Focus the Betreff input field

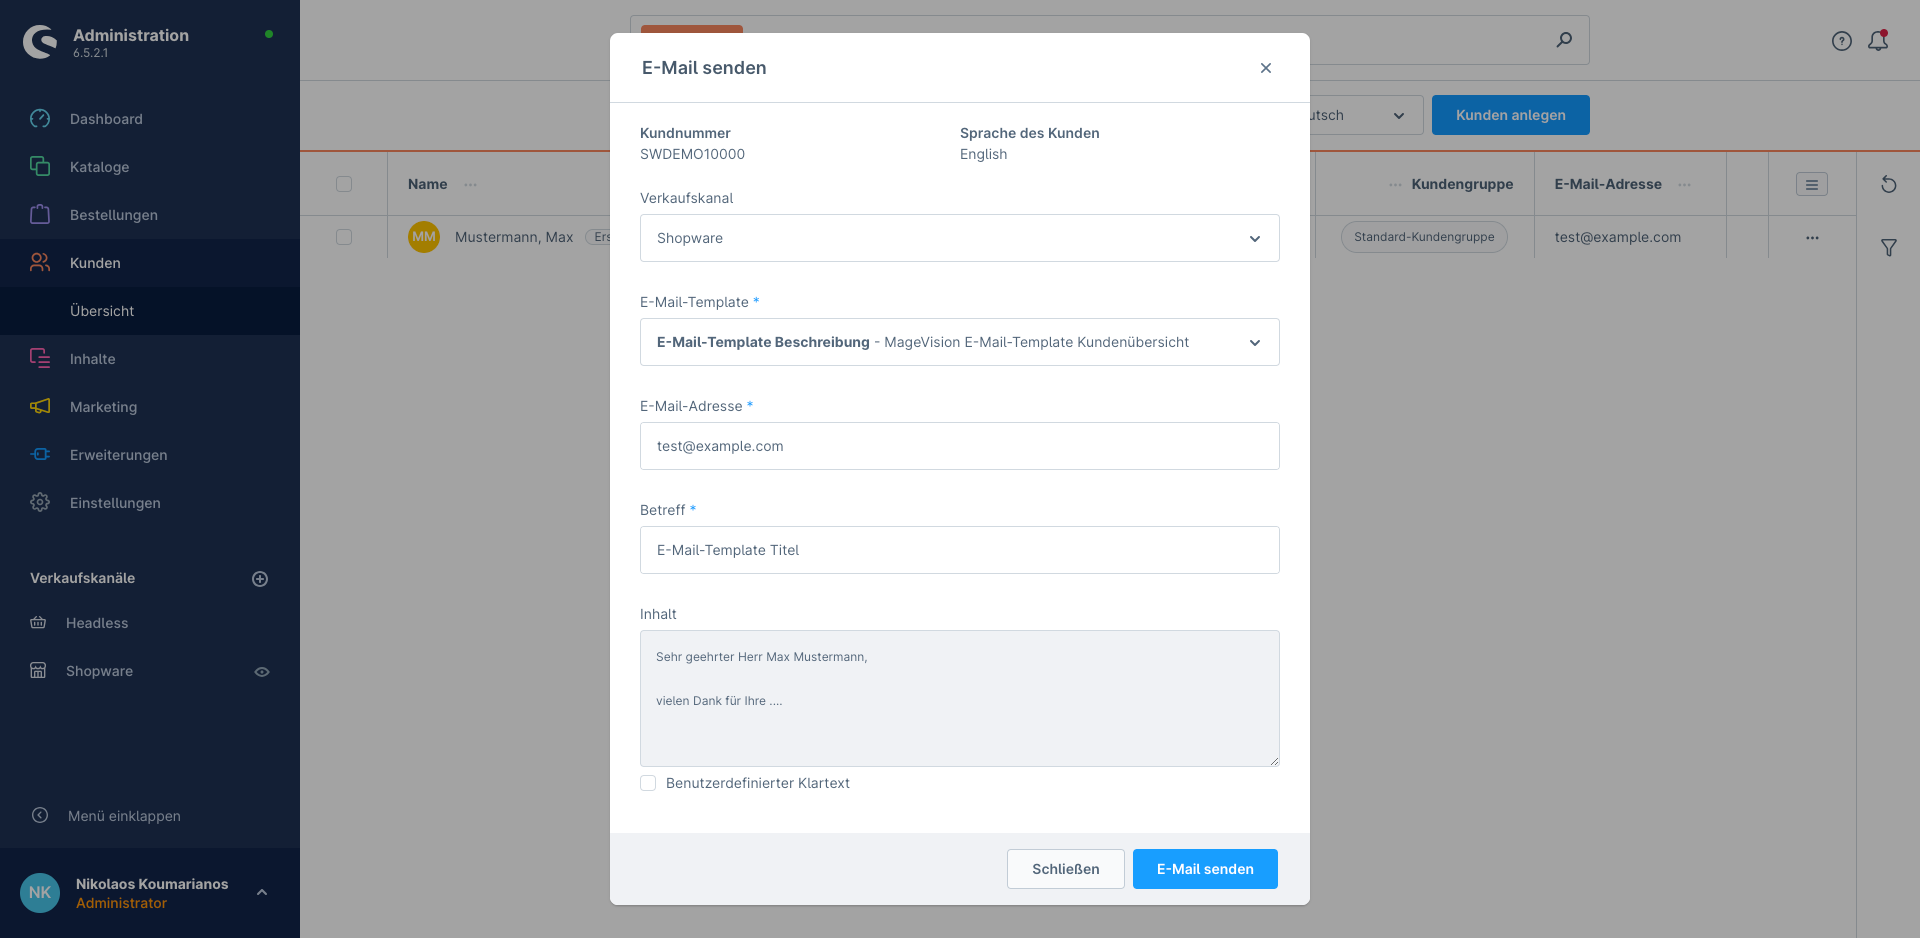(960, 550)
